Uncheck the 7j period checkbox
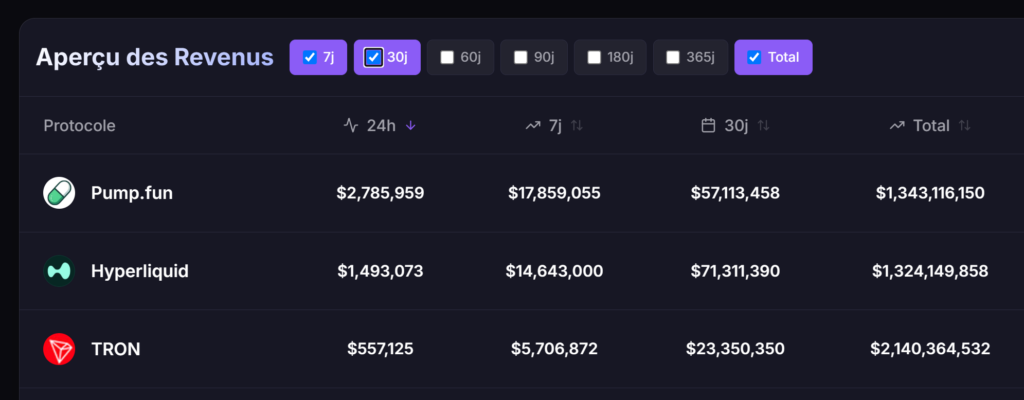1024x400 pixels. [310, 58]
